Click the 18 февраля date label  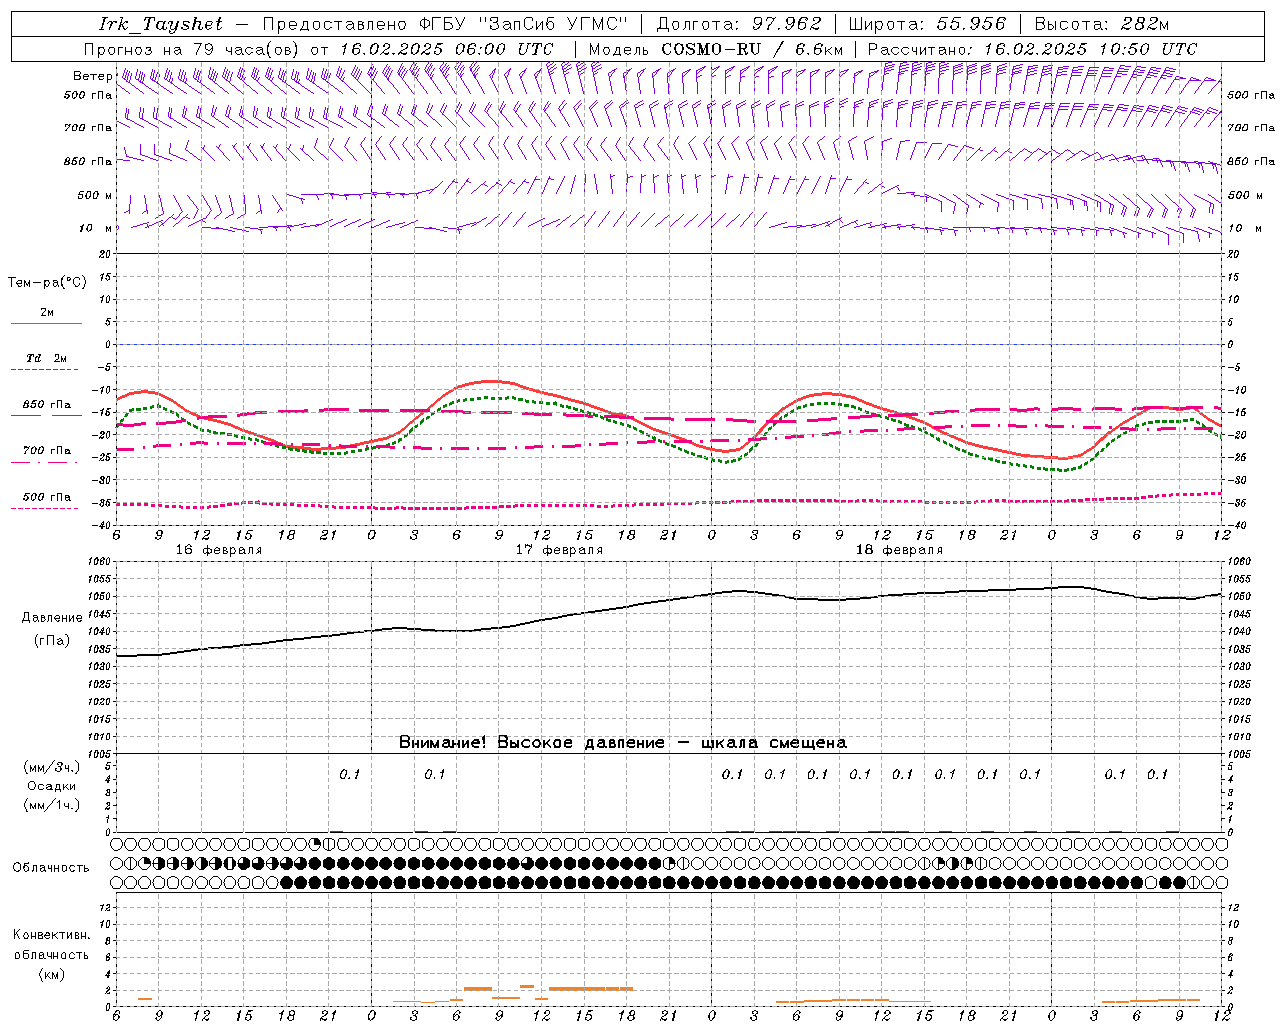point(899,550)
